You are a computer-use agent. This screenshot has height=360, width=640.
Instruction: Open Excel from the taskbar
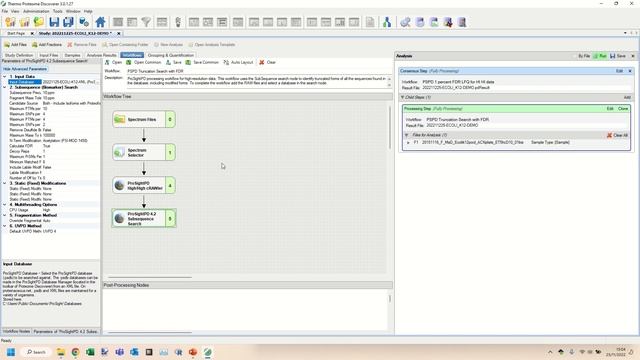[90, 352]
